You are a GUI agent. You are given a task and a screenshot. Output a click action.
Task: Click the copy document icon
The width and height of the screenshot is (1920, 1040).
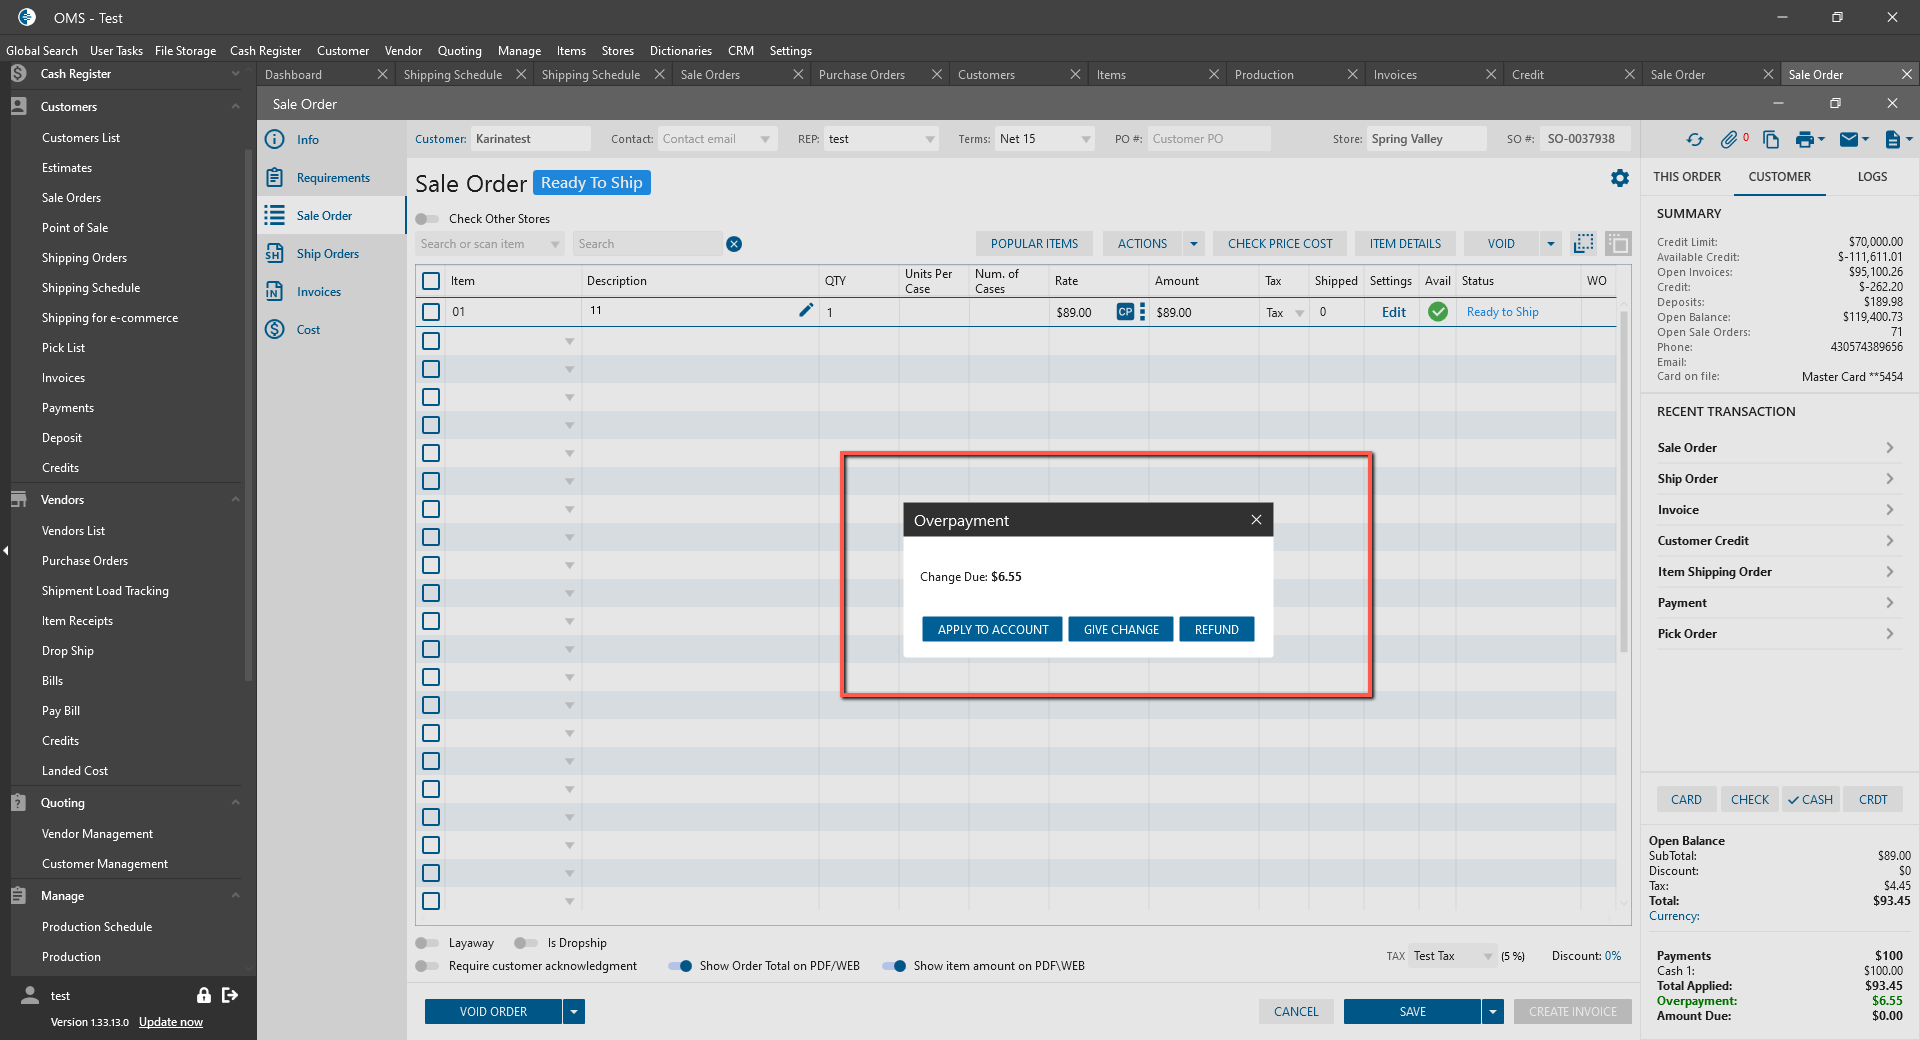(x=1771, y=140)
